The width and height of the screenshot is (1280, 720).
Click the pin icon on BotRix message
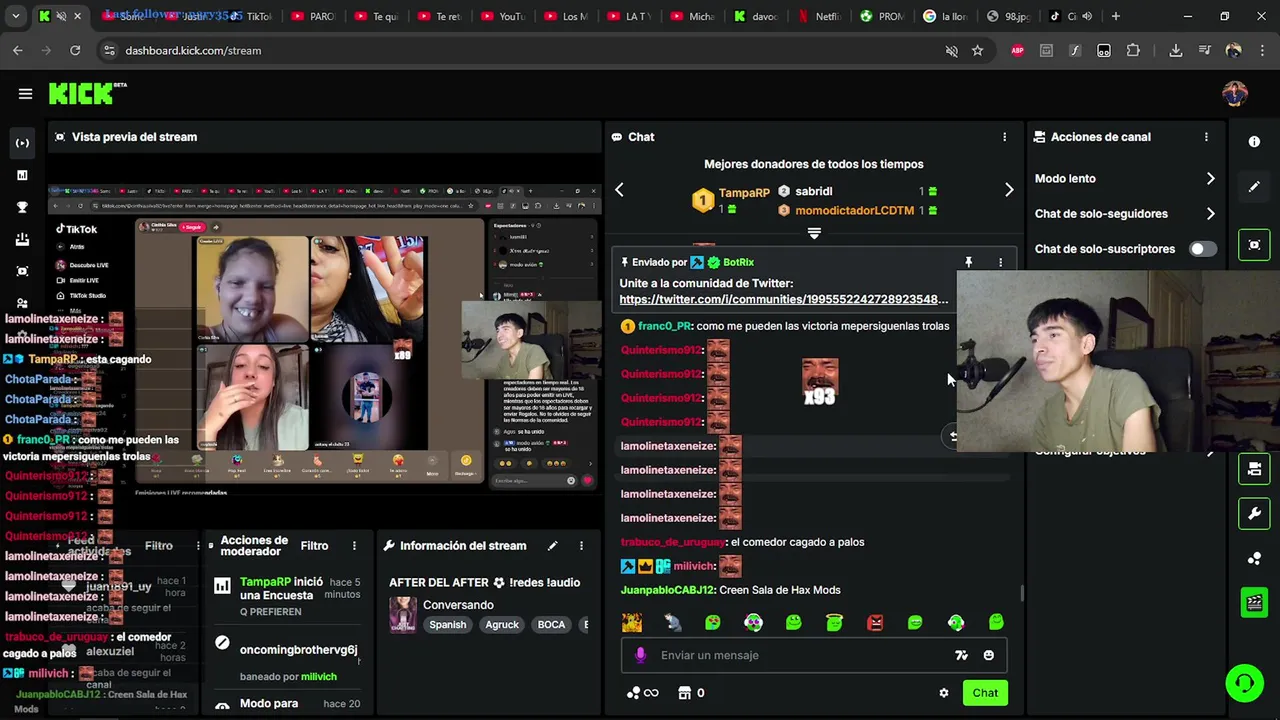click(x=968, y=262)
